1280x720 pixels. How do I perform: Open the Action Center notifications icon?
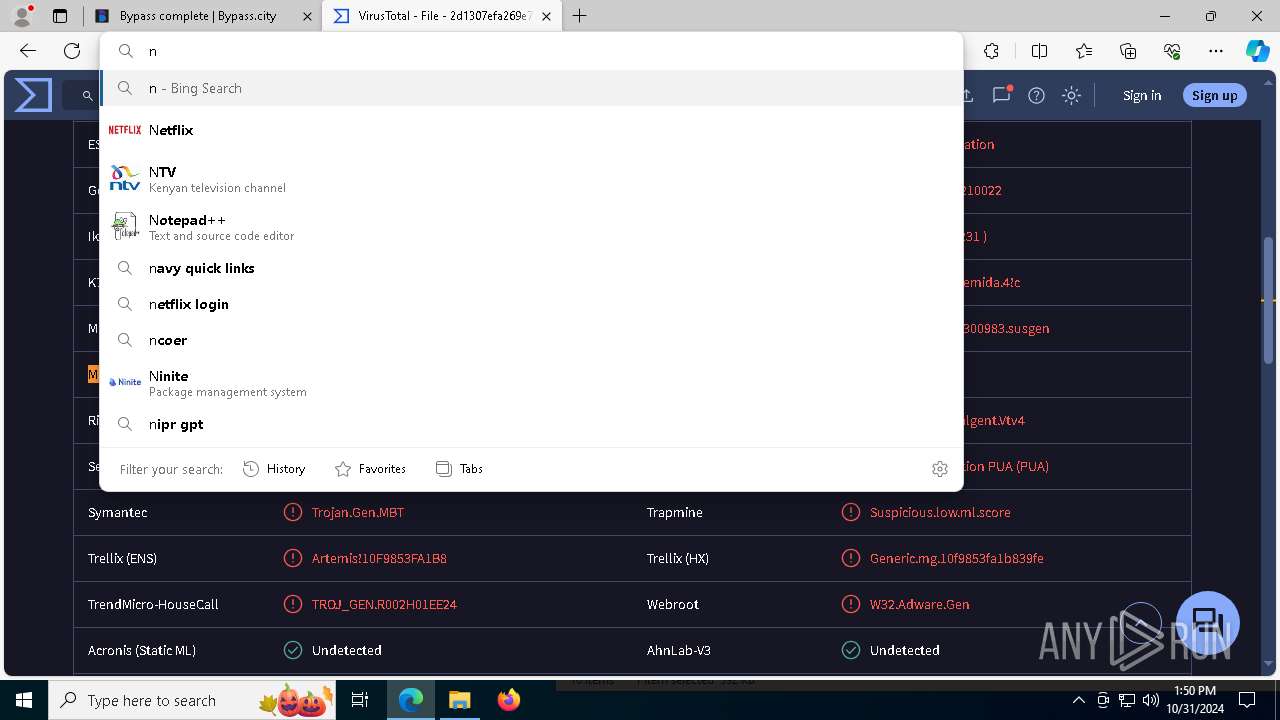(1247, 700)
